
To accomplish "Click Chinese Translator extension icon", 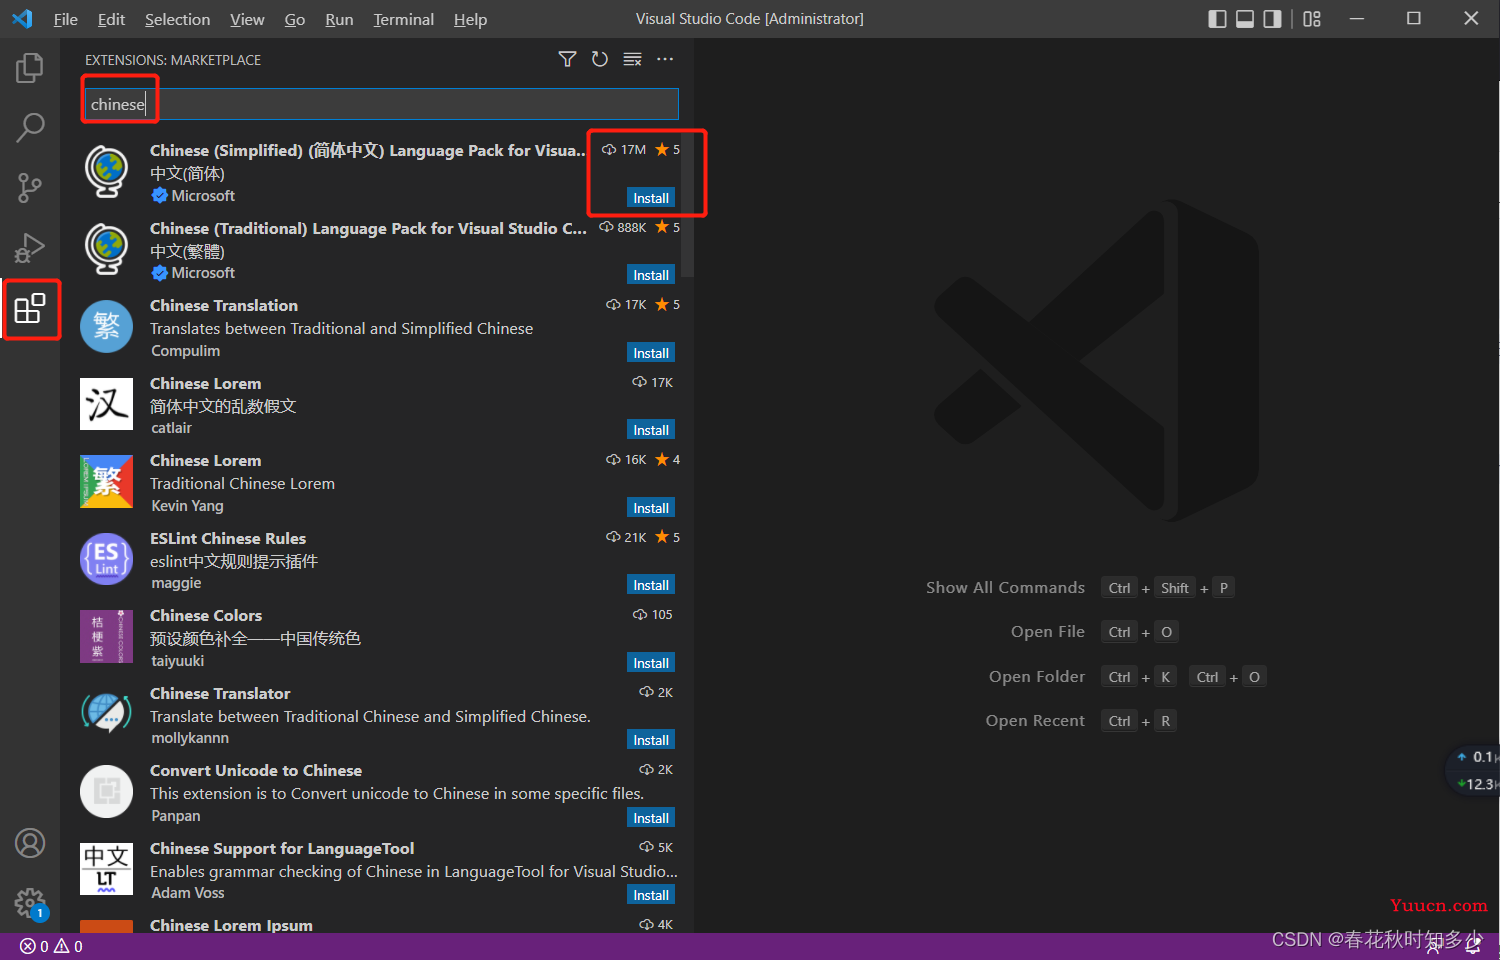I will click(106, 714).
